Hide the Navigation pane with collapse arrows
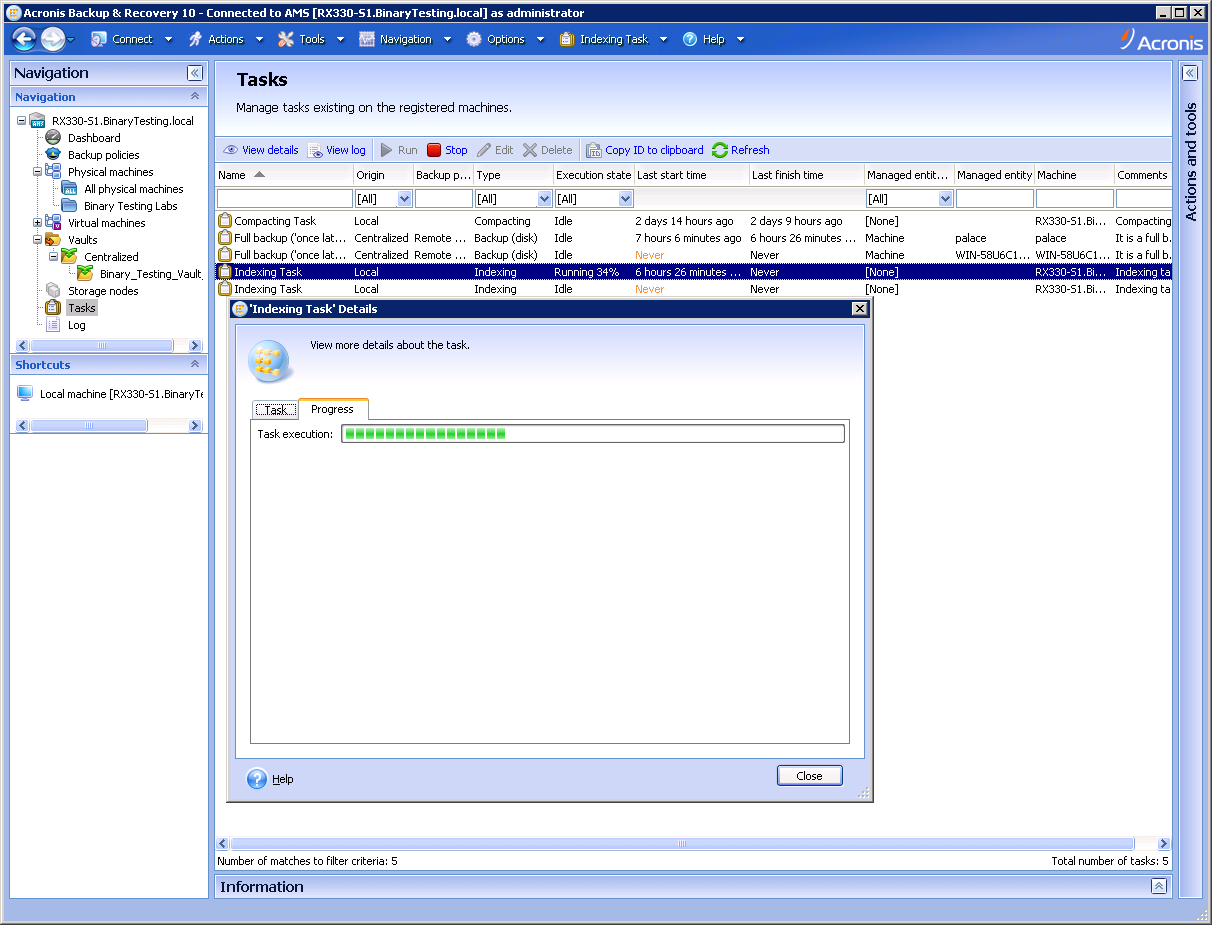The image size is (1212, 925). (195, 73)
